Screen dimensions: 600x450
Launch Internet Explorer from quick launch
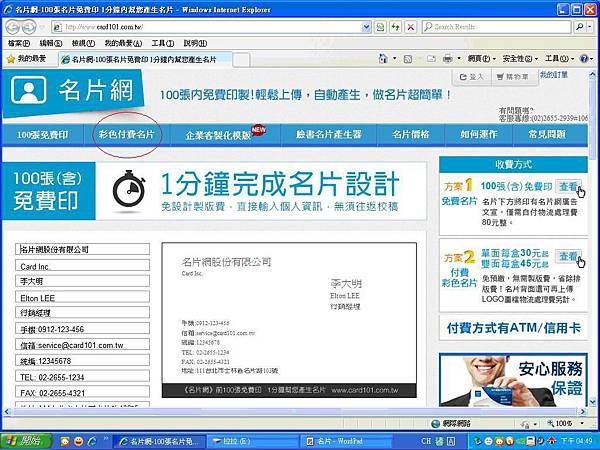pos(92,442)
